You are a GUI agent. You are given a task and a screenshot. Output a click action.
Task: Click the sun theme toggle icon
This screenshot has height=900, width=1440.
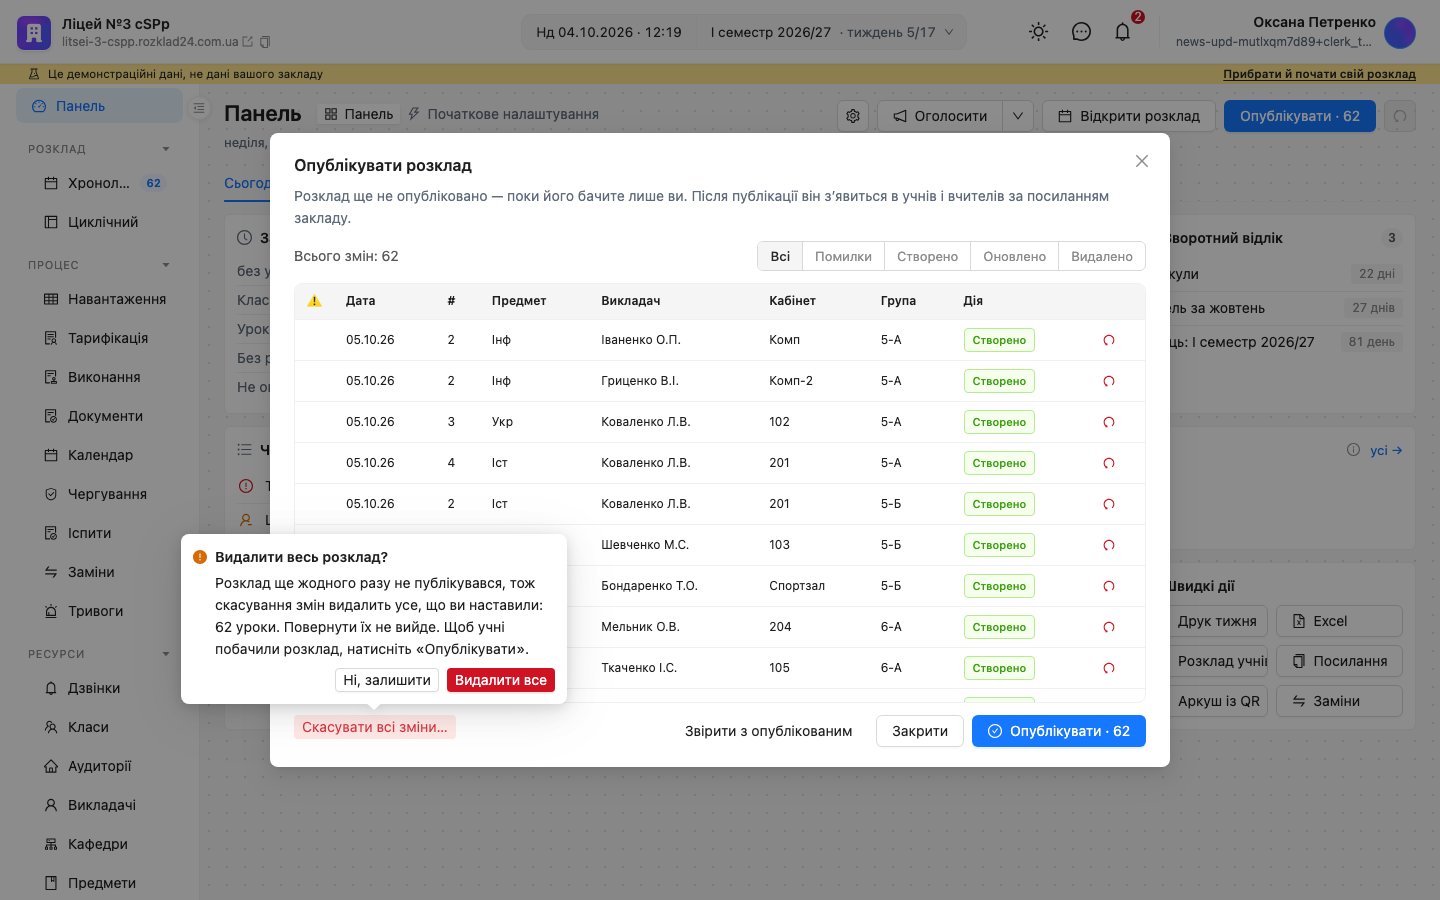[1039, 32]
